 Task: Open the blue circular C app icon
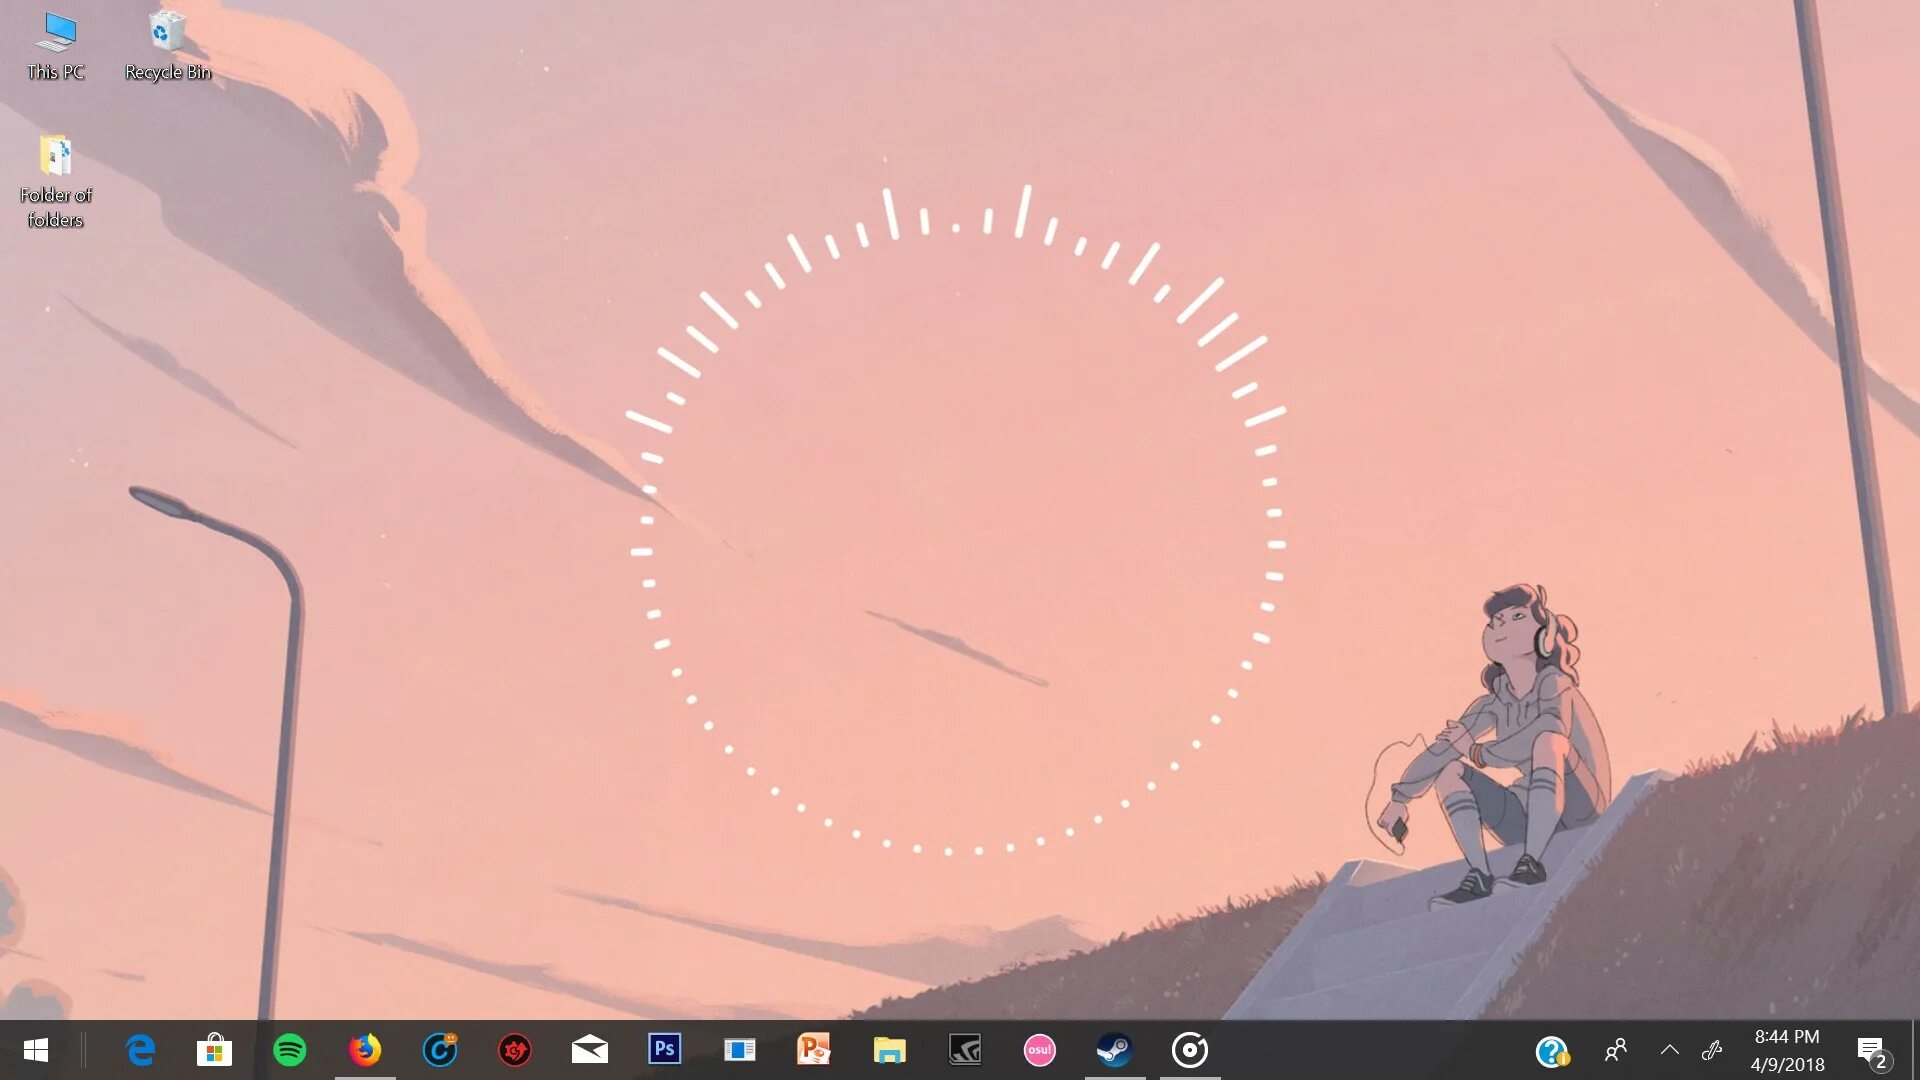click(440, 1050)
